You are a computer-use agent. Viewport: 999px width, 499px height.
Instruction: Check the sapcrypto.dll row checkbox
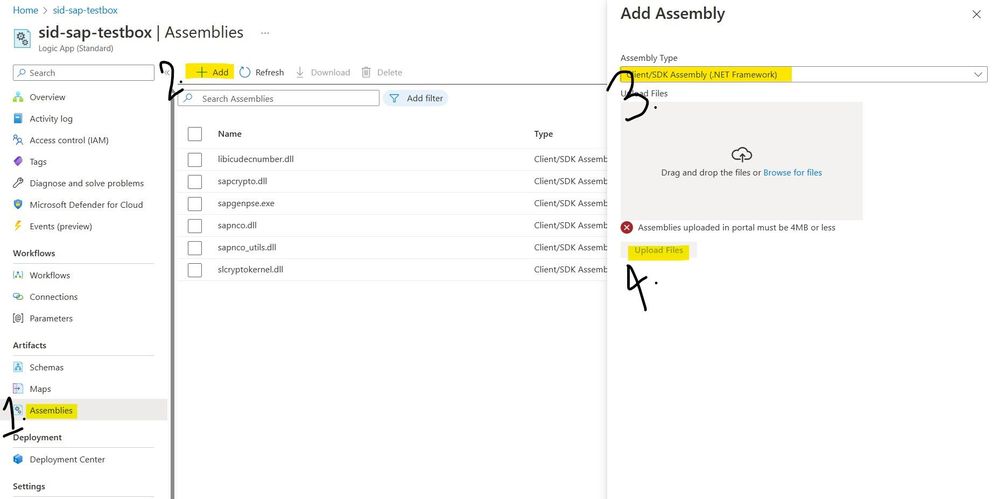[x=195, y=182]
